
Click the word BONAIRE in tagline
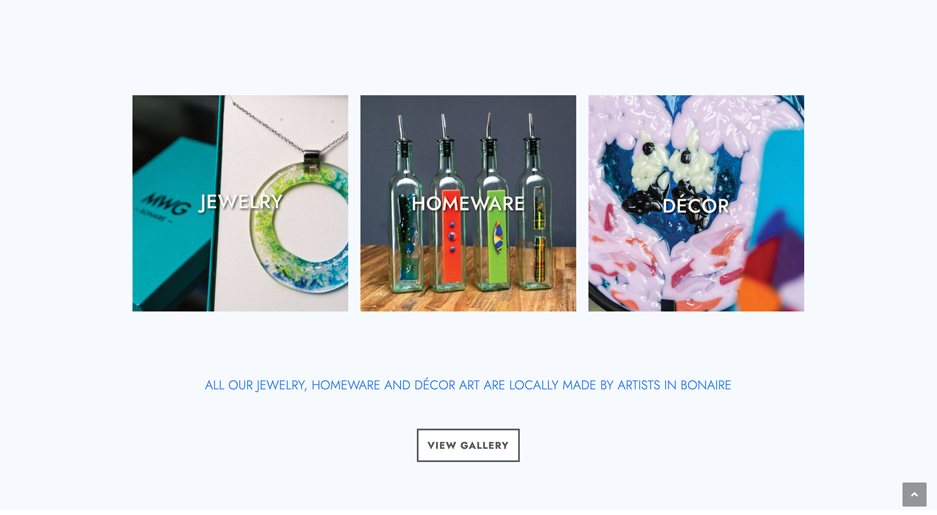coord(705,385)
